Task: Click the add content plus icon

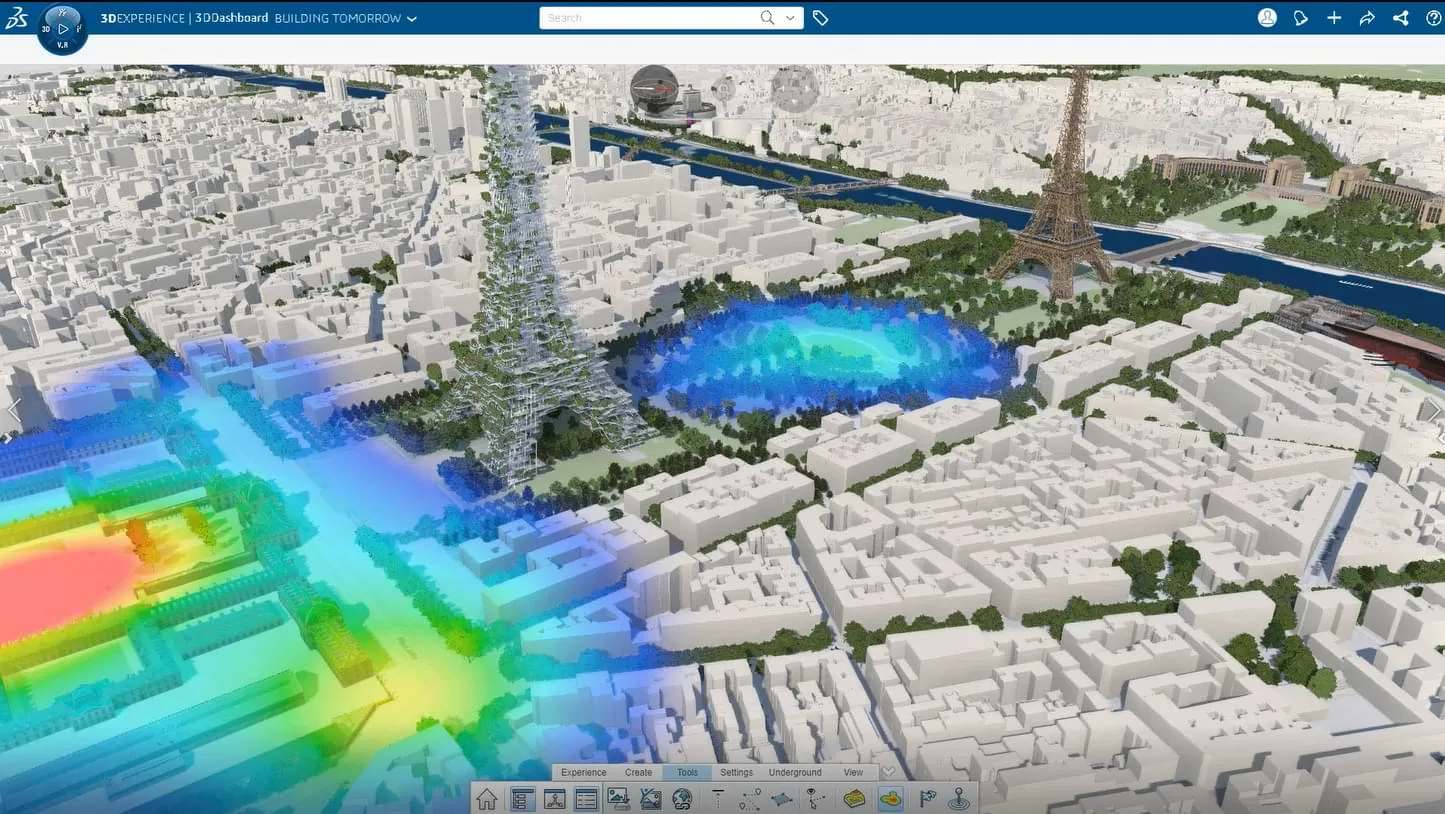Action: pos(1334,17)
